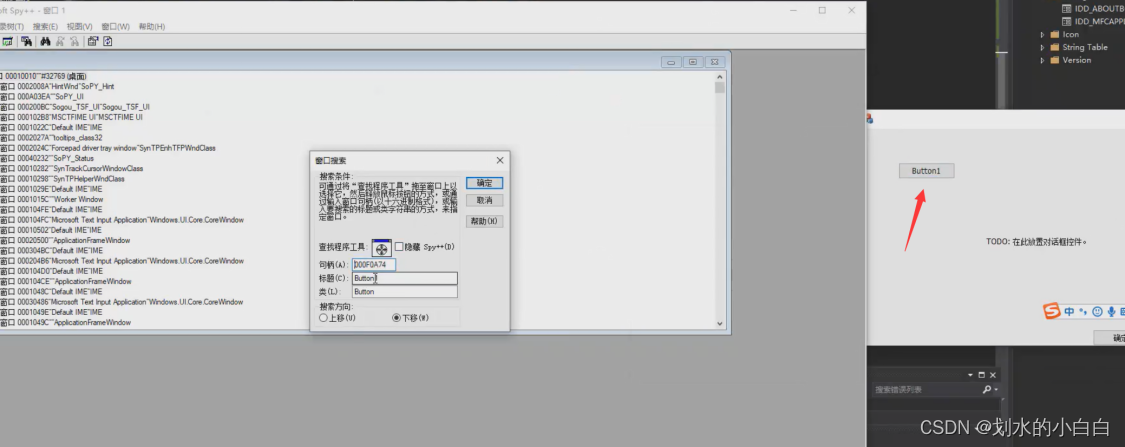
Task: Open the tree (T) menu in Spy++
Action: [11, 27]
